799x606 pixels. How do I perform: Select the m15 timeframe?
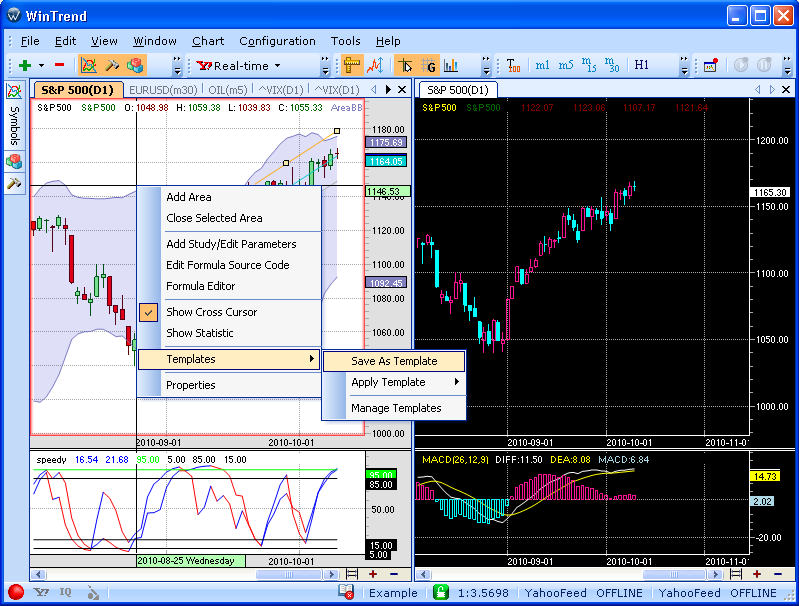click(x=589, y=65)
